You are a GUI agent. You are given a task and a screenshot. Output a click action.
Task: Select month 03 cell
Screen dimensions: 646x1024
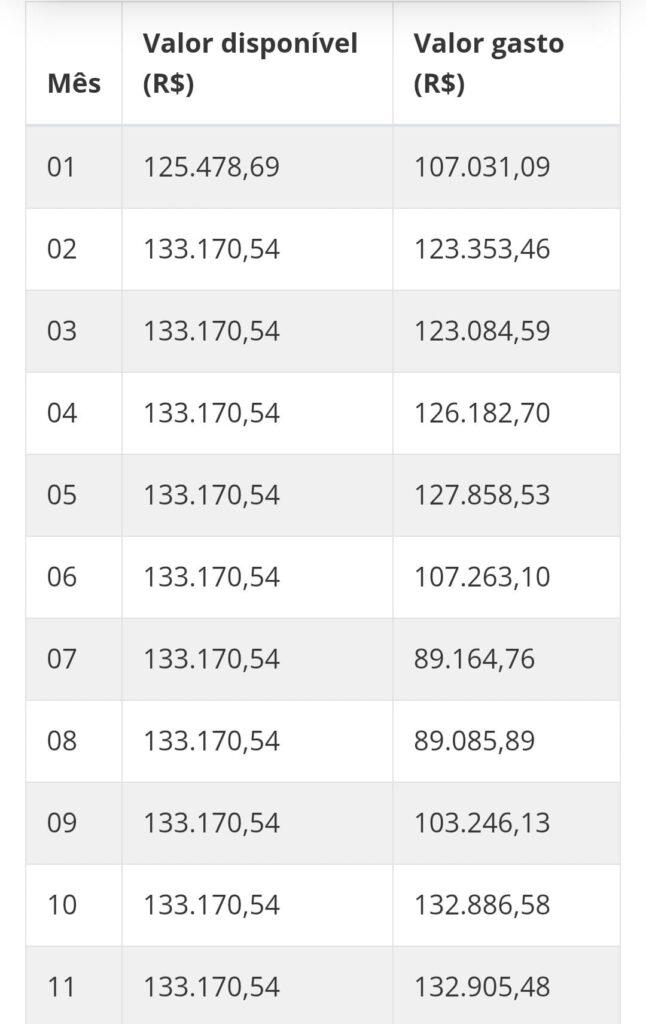(61, 330)
